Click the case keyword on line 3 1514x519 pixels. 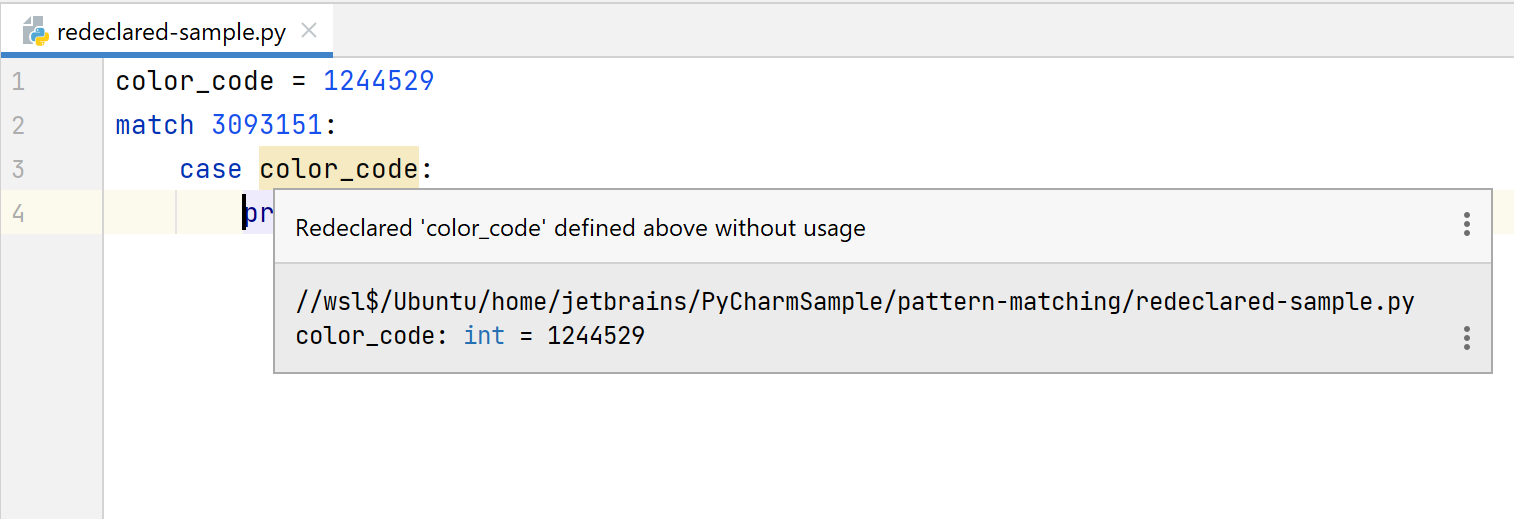(x=211, y=169)
